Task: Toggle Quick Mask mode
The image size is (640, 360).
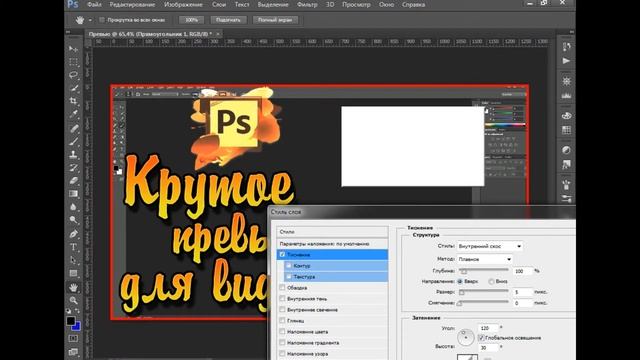Action: [73, 338]
